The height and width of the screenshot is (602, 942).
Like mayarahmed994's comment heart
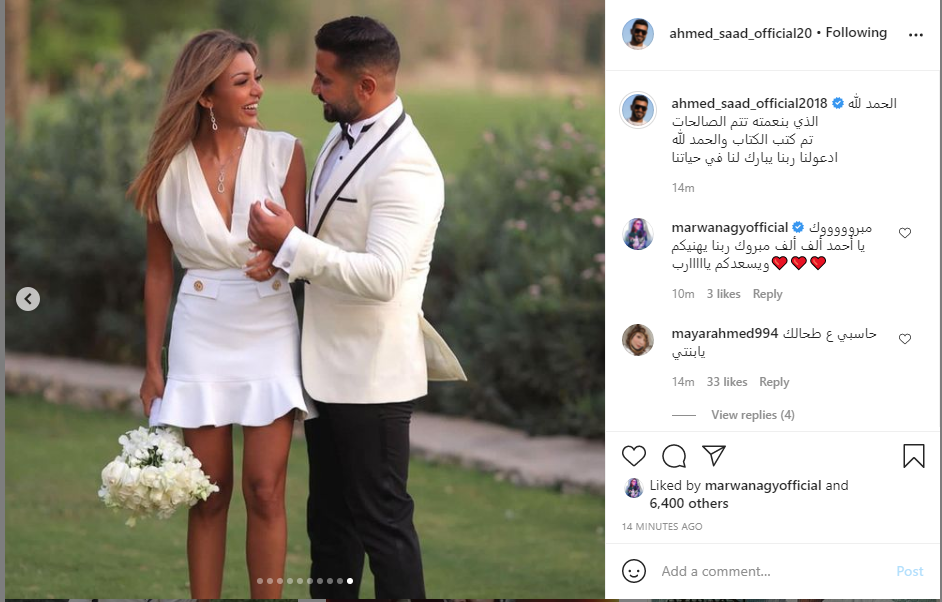[905, 339]
